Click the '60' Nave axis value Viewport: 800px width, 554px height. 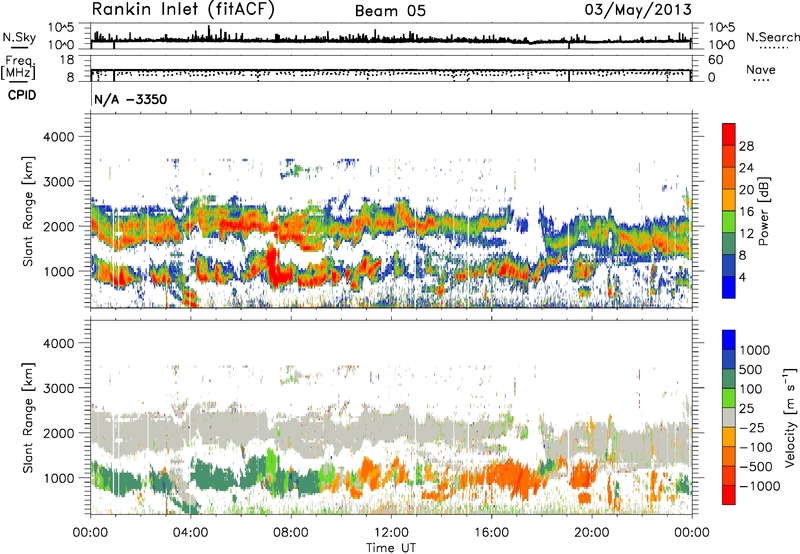715,60
